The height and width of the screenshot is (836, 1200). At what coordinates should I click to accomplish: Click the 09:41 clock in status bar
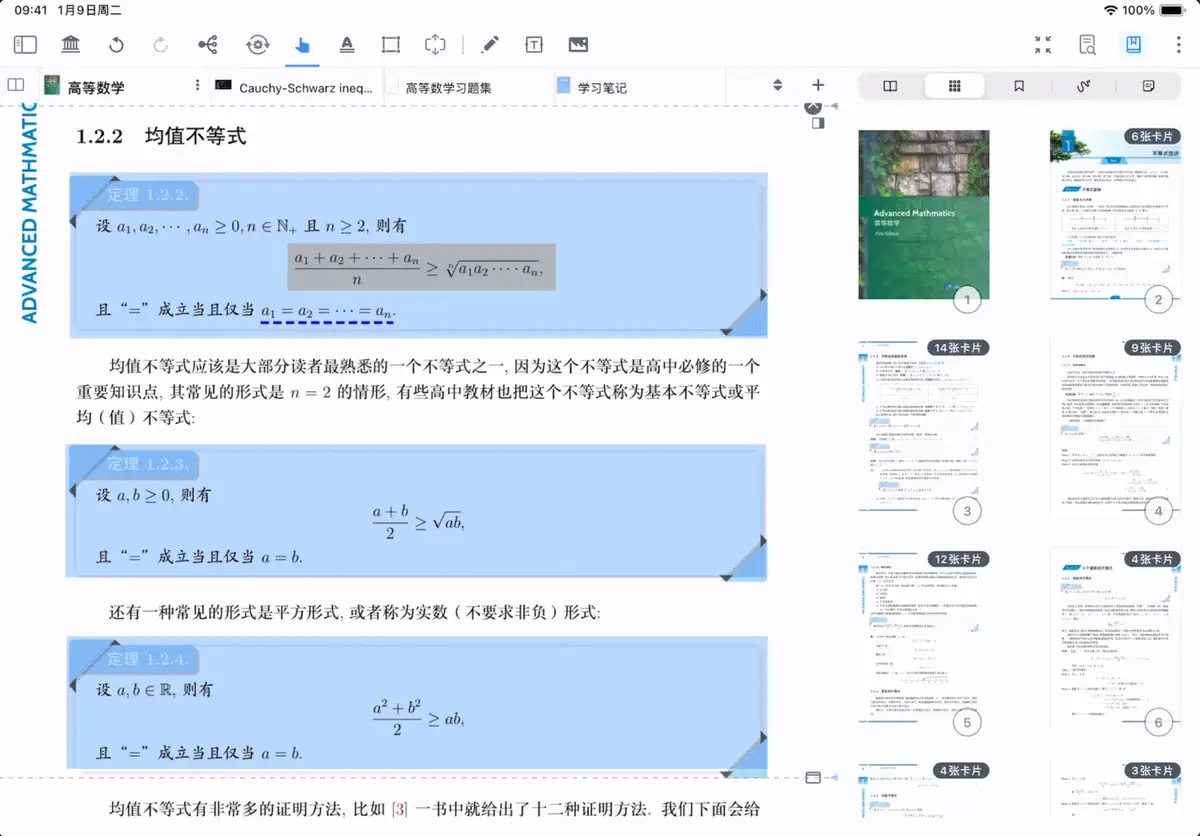(x=30, y=10)
